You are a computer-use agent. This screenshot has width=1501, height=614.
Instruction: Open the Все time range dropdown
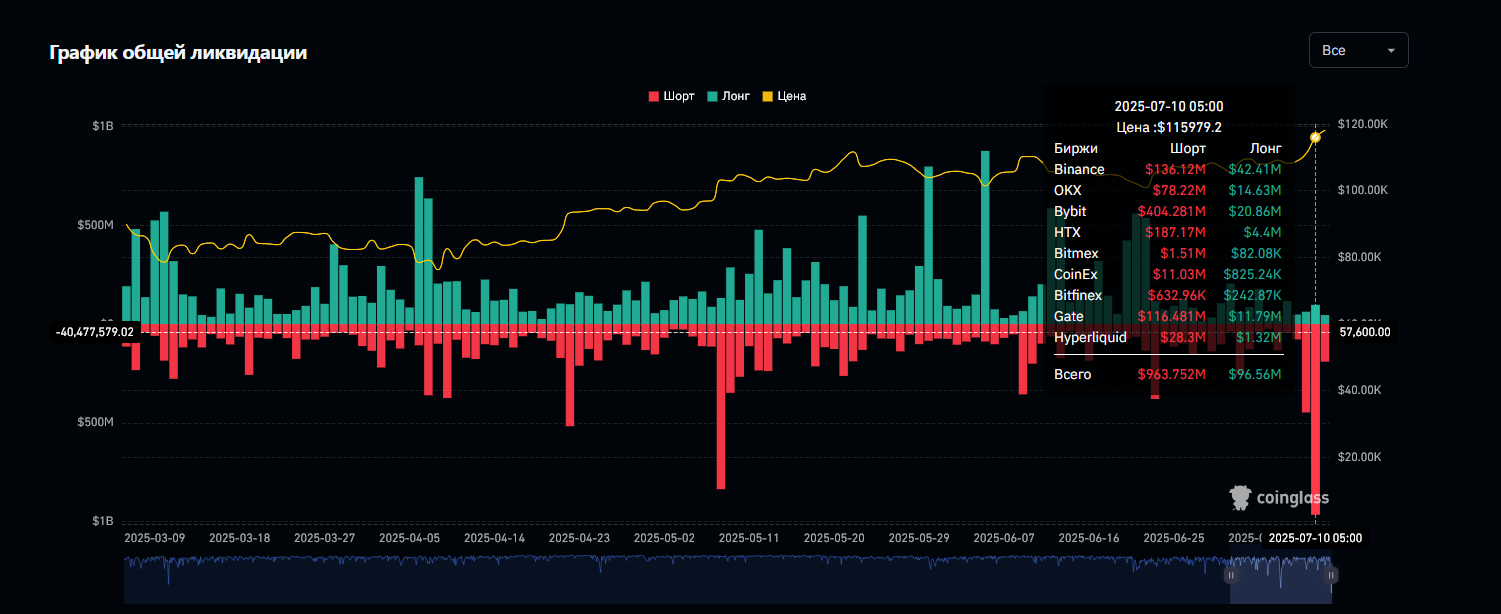[x=1358, y=50]
